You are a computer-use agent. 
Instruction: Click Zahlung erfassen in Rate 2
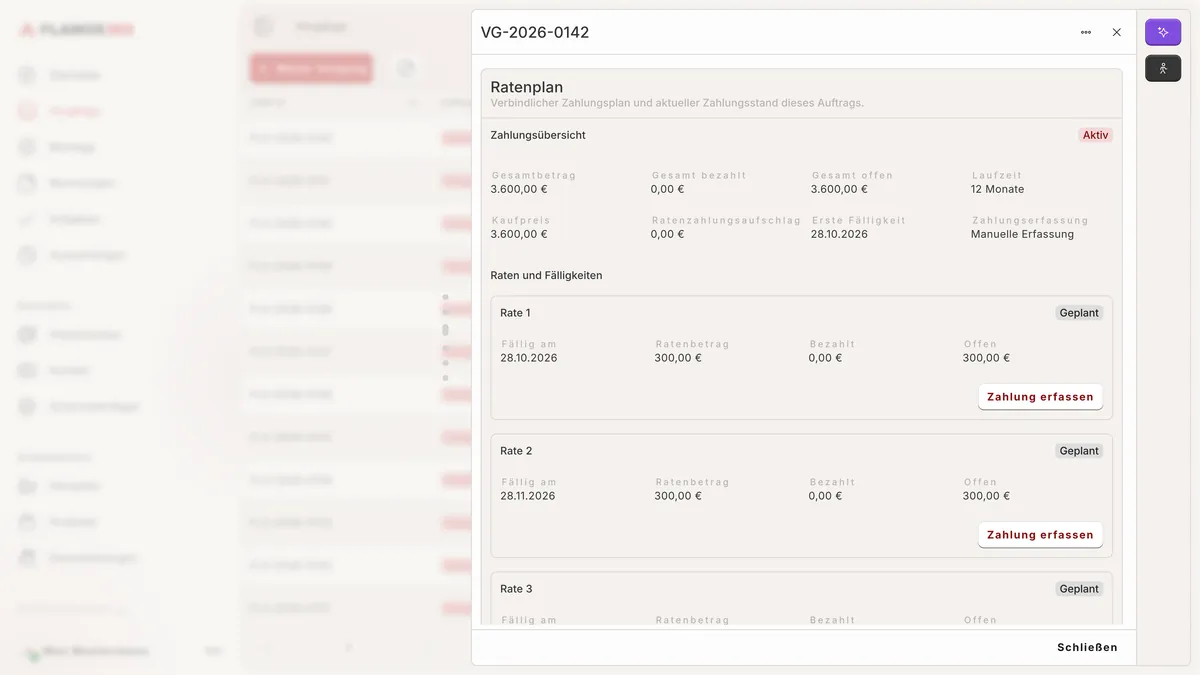1040,535
